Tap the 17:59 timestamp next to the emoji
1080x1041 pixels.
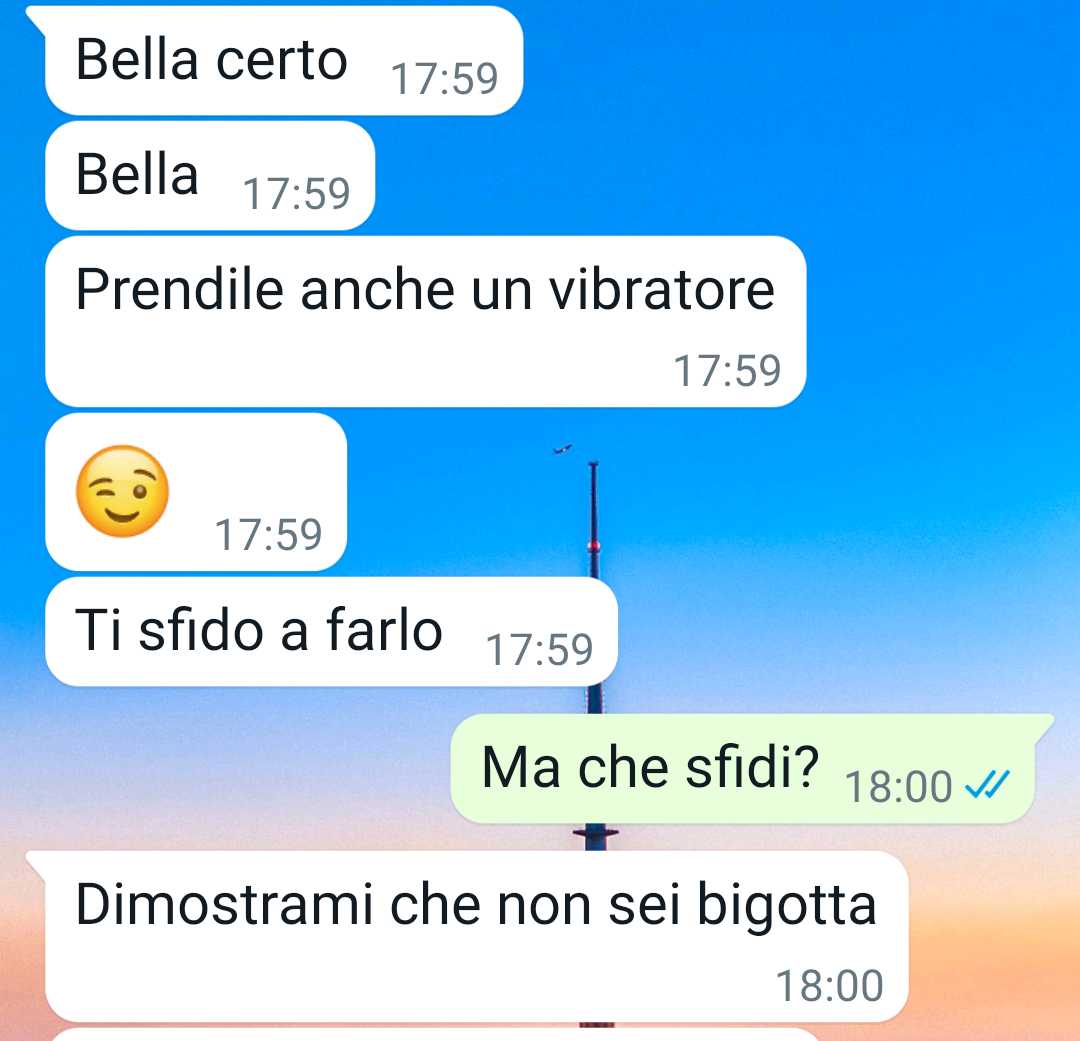[268, 534]
